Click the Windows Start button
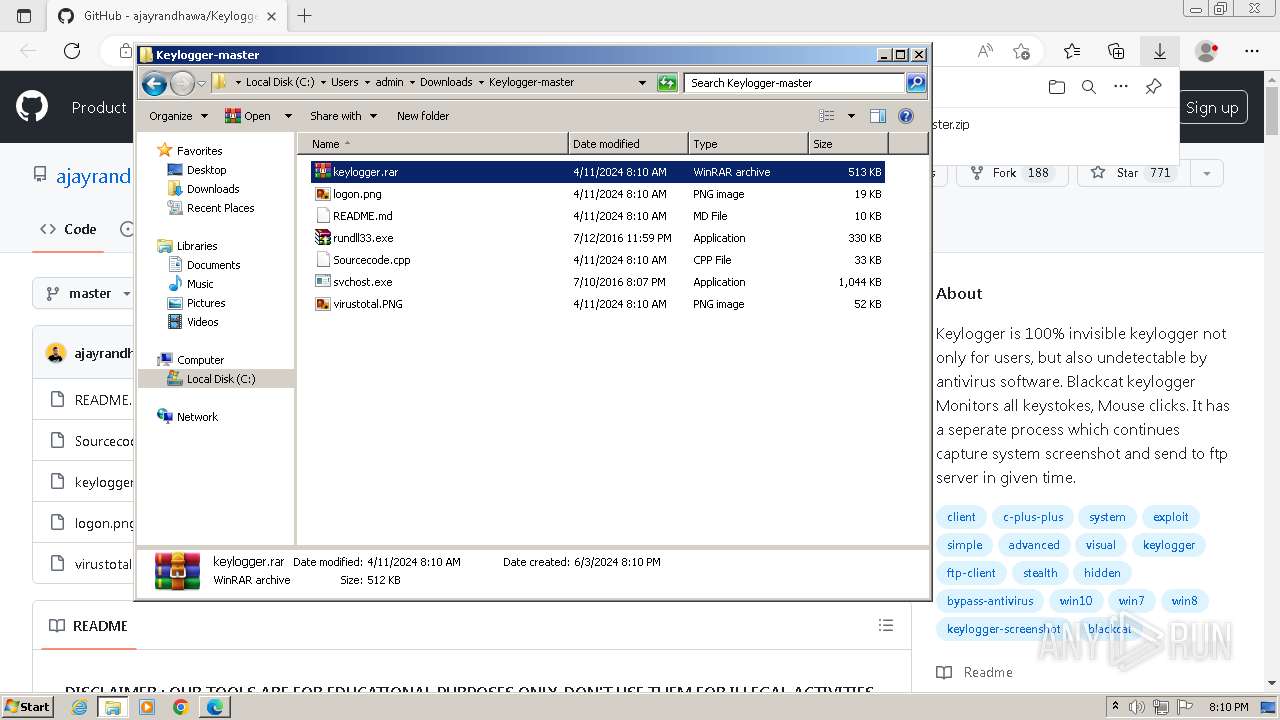 pyautogui.click(x=28, y=707)
